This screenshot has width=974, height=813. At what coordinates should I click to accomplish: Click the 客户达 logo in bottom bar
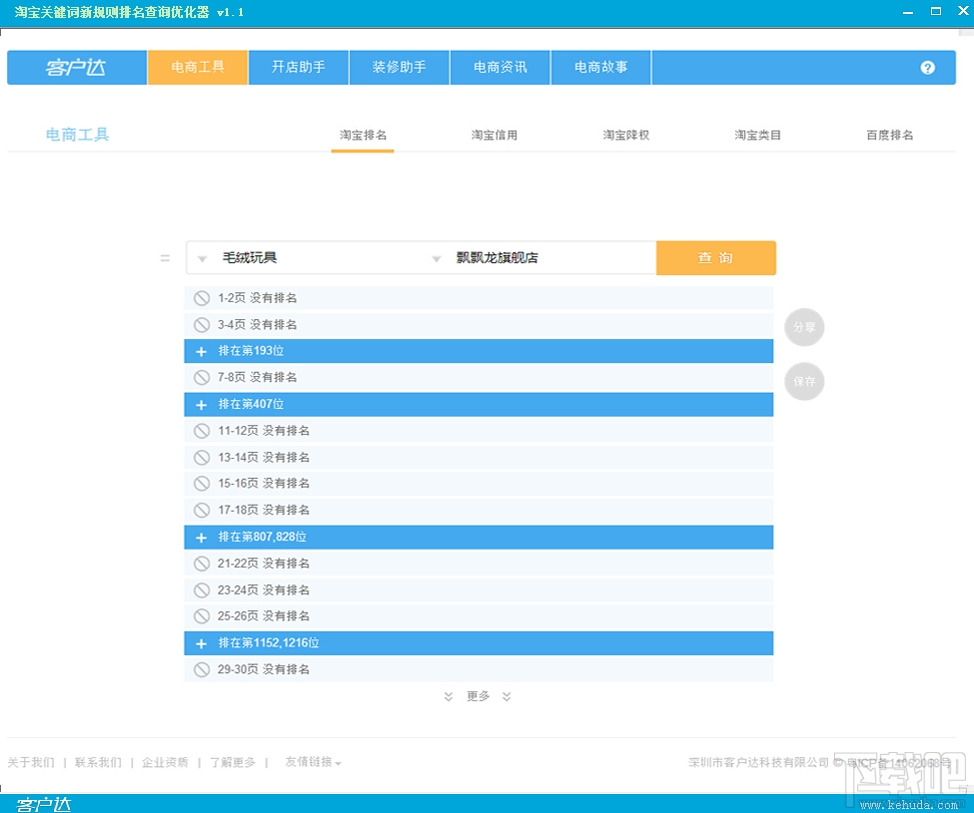point(43,805)
